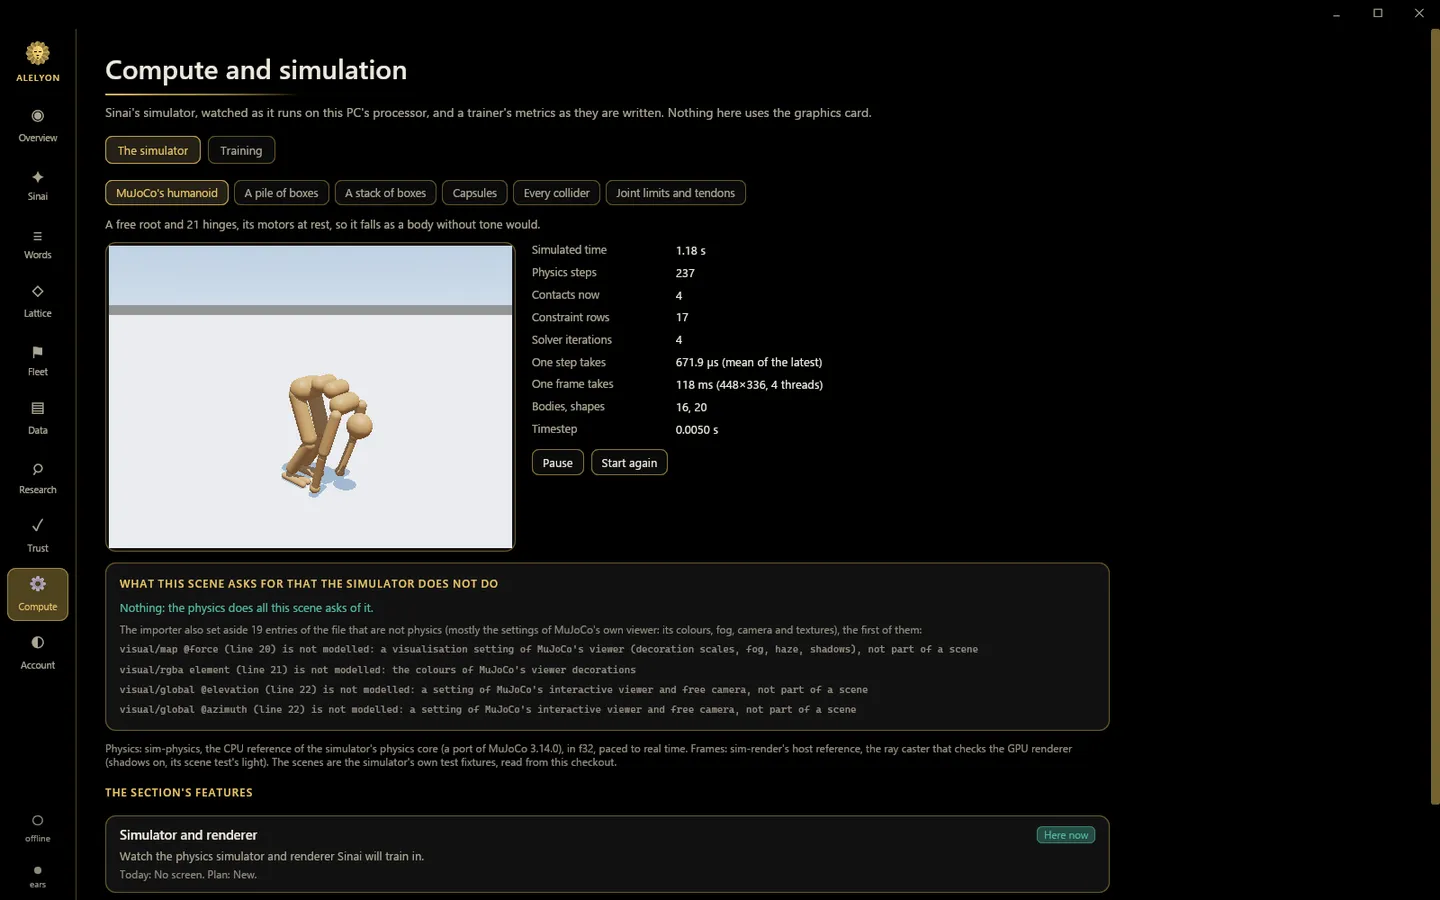Image resolution: width=1440 pixels, height=900 pixels.
Task: Click the Physics steps value 237
Action: pyautogui.click(x=685, y=273)
